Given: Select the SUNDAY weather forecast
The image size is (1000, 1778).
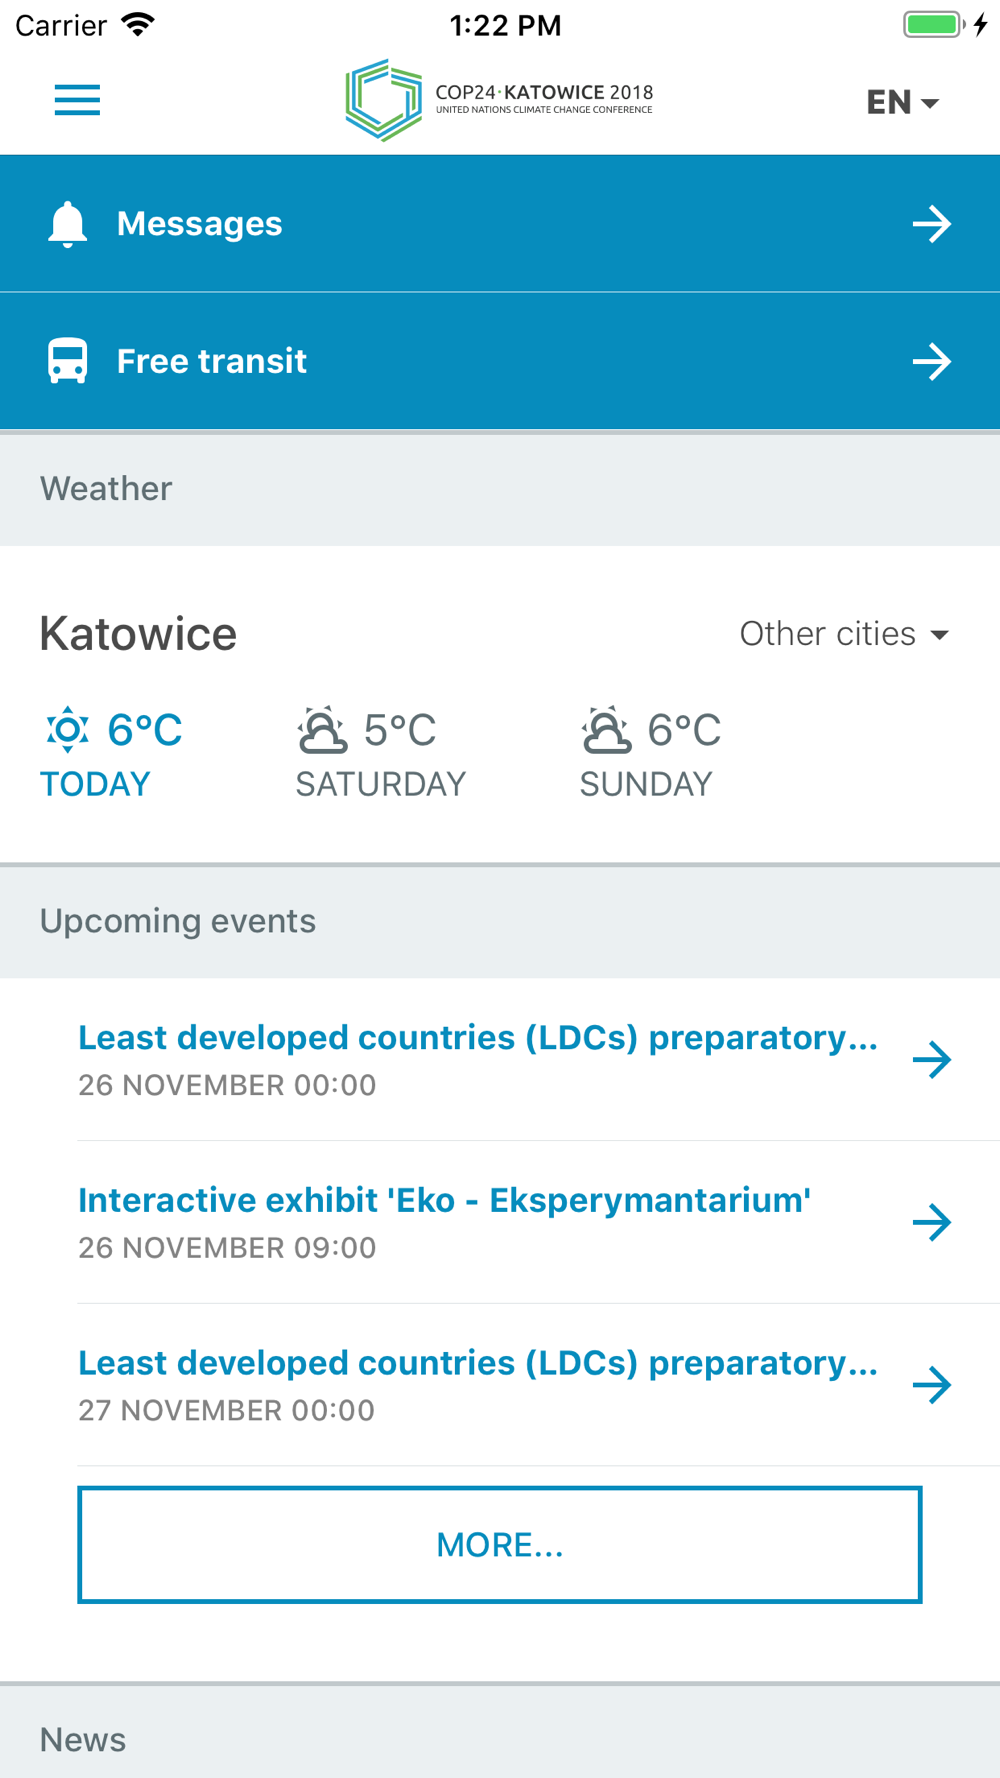Looking at the screenshot, I should (651, 754).
